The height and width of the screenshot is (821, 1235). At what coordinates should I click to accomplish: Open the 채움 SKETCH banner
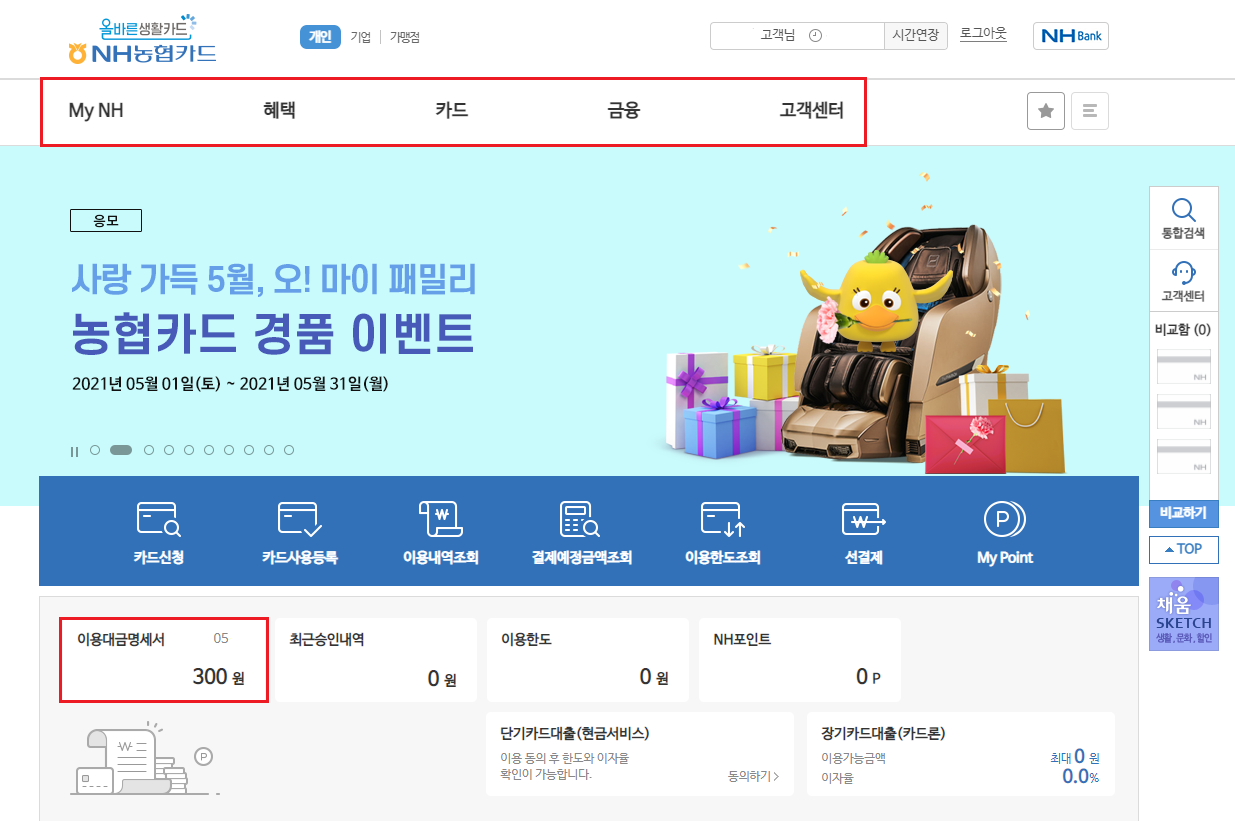pyautogui.click(x=1184, y=614)
